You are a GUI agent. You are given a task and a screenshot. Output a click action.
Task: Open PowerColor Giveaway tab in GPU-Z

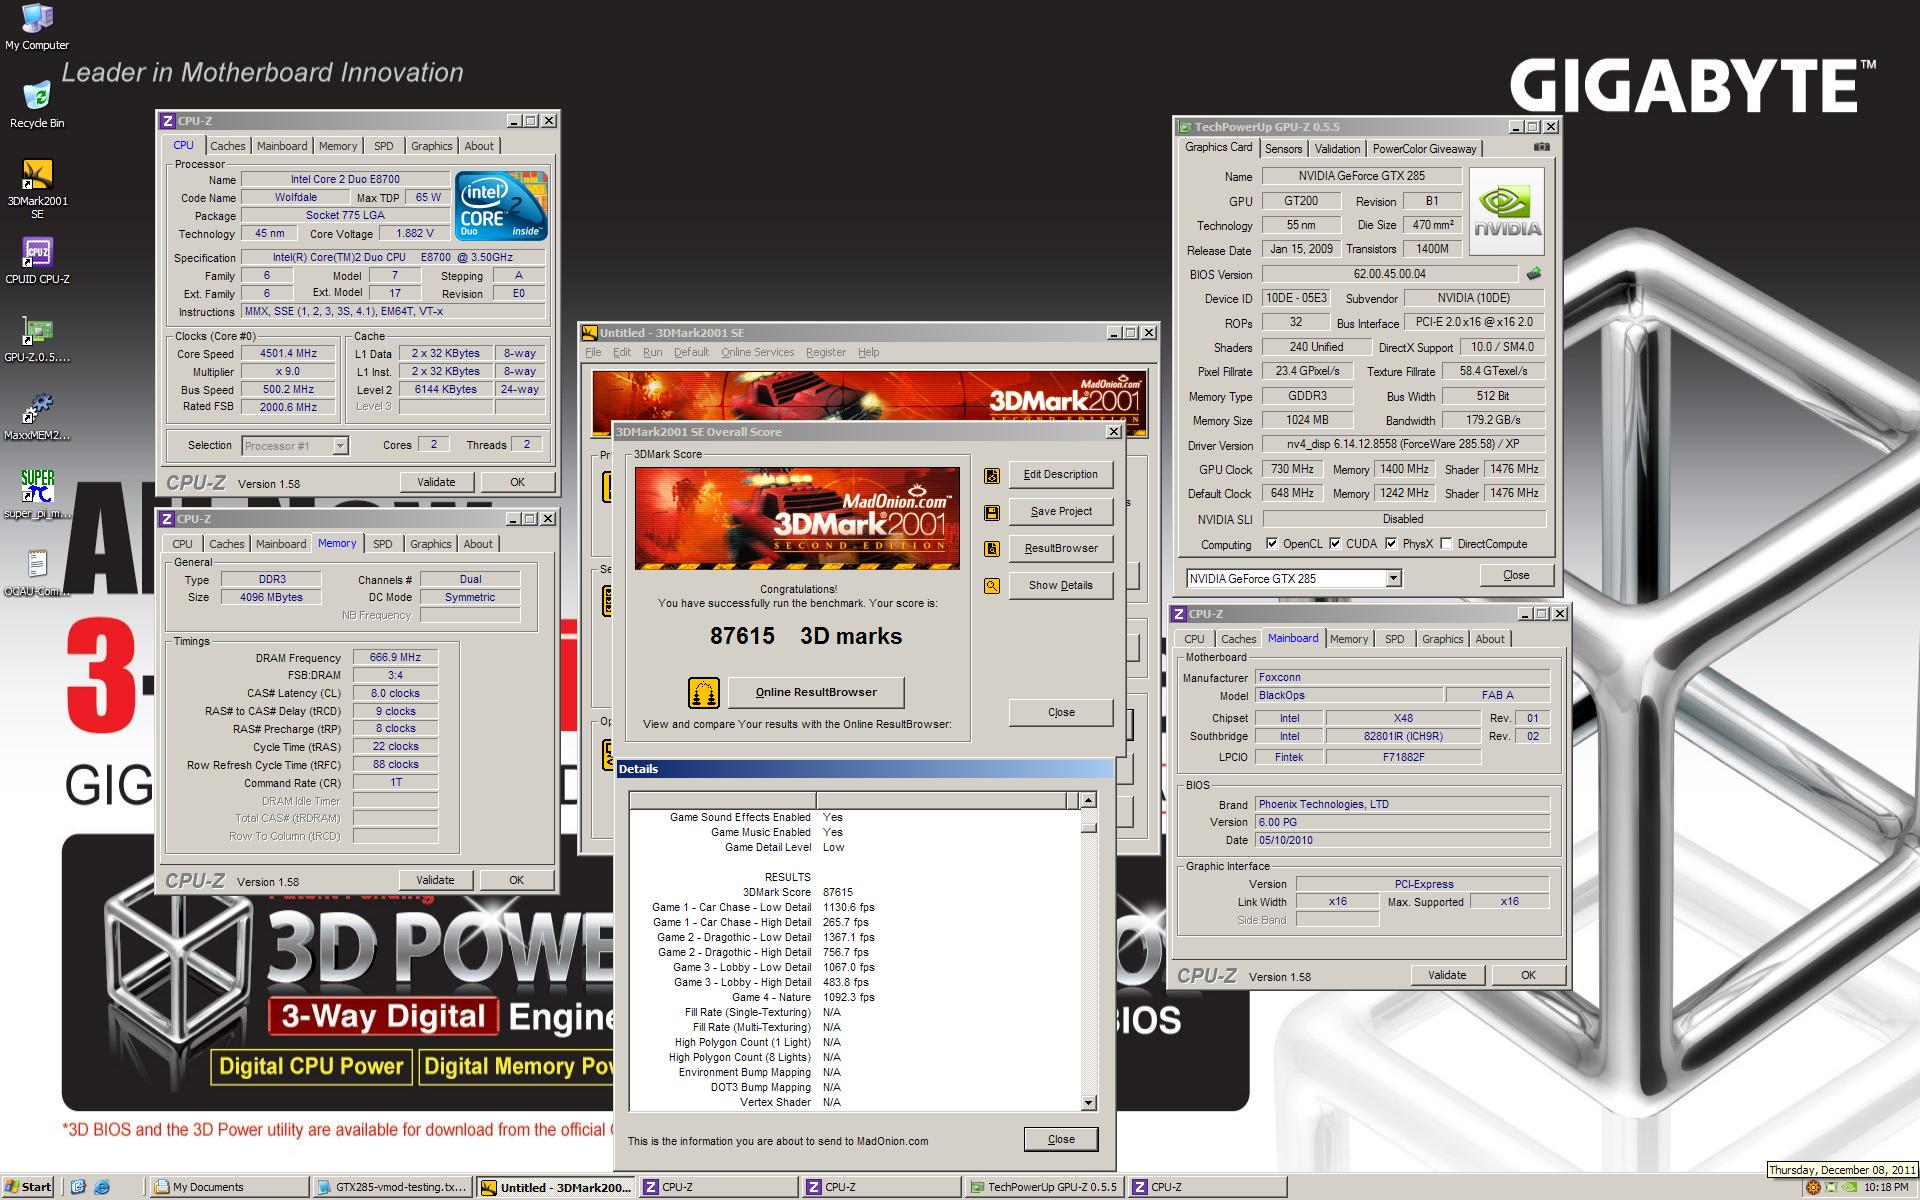pyautogui.click(x=1424, y=149)
